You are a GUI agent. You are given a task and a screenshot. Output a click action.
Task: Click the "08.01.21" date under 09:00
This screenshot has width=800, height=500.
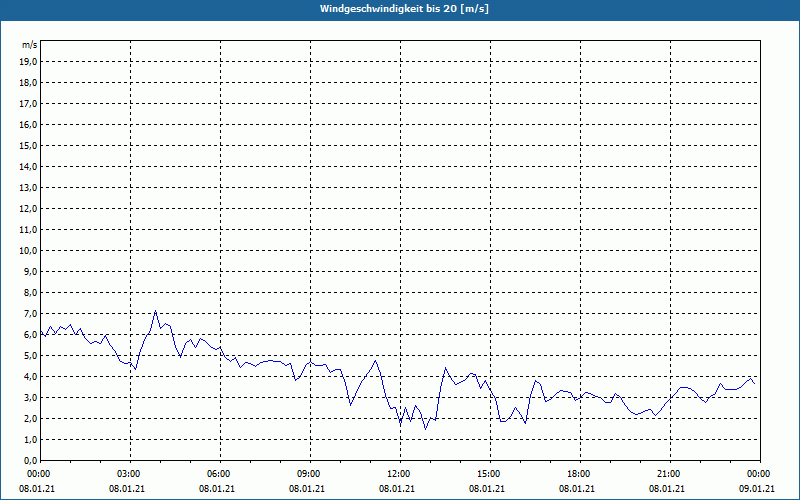[x=307, y=489]
